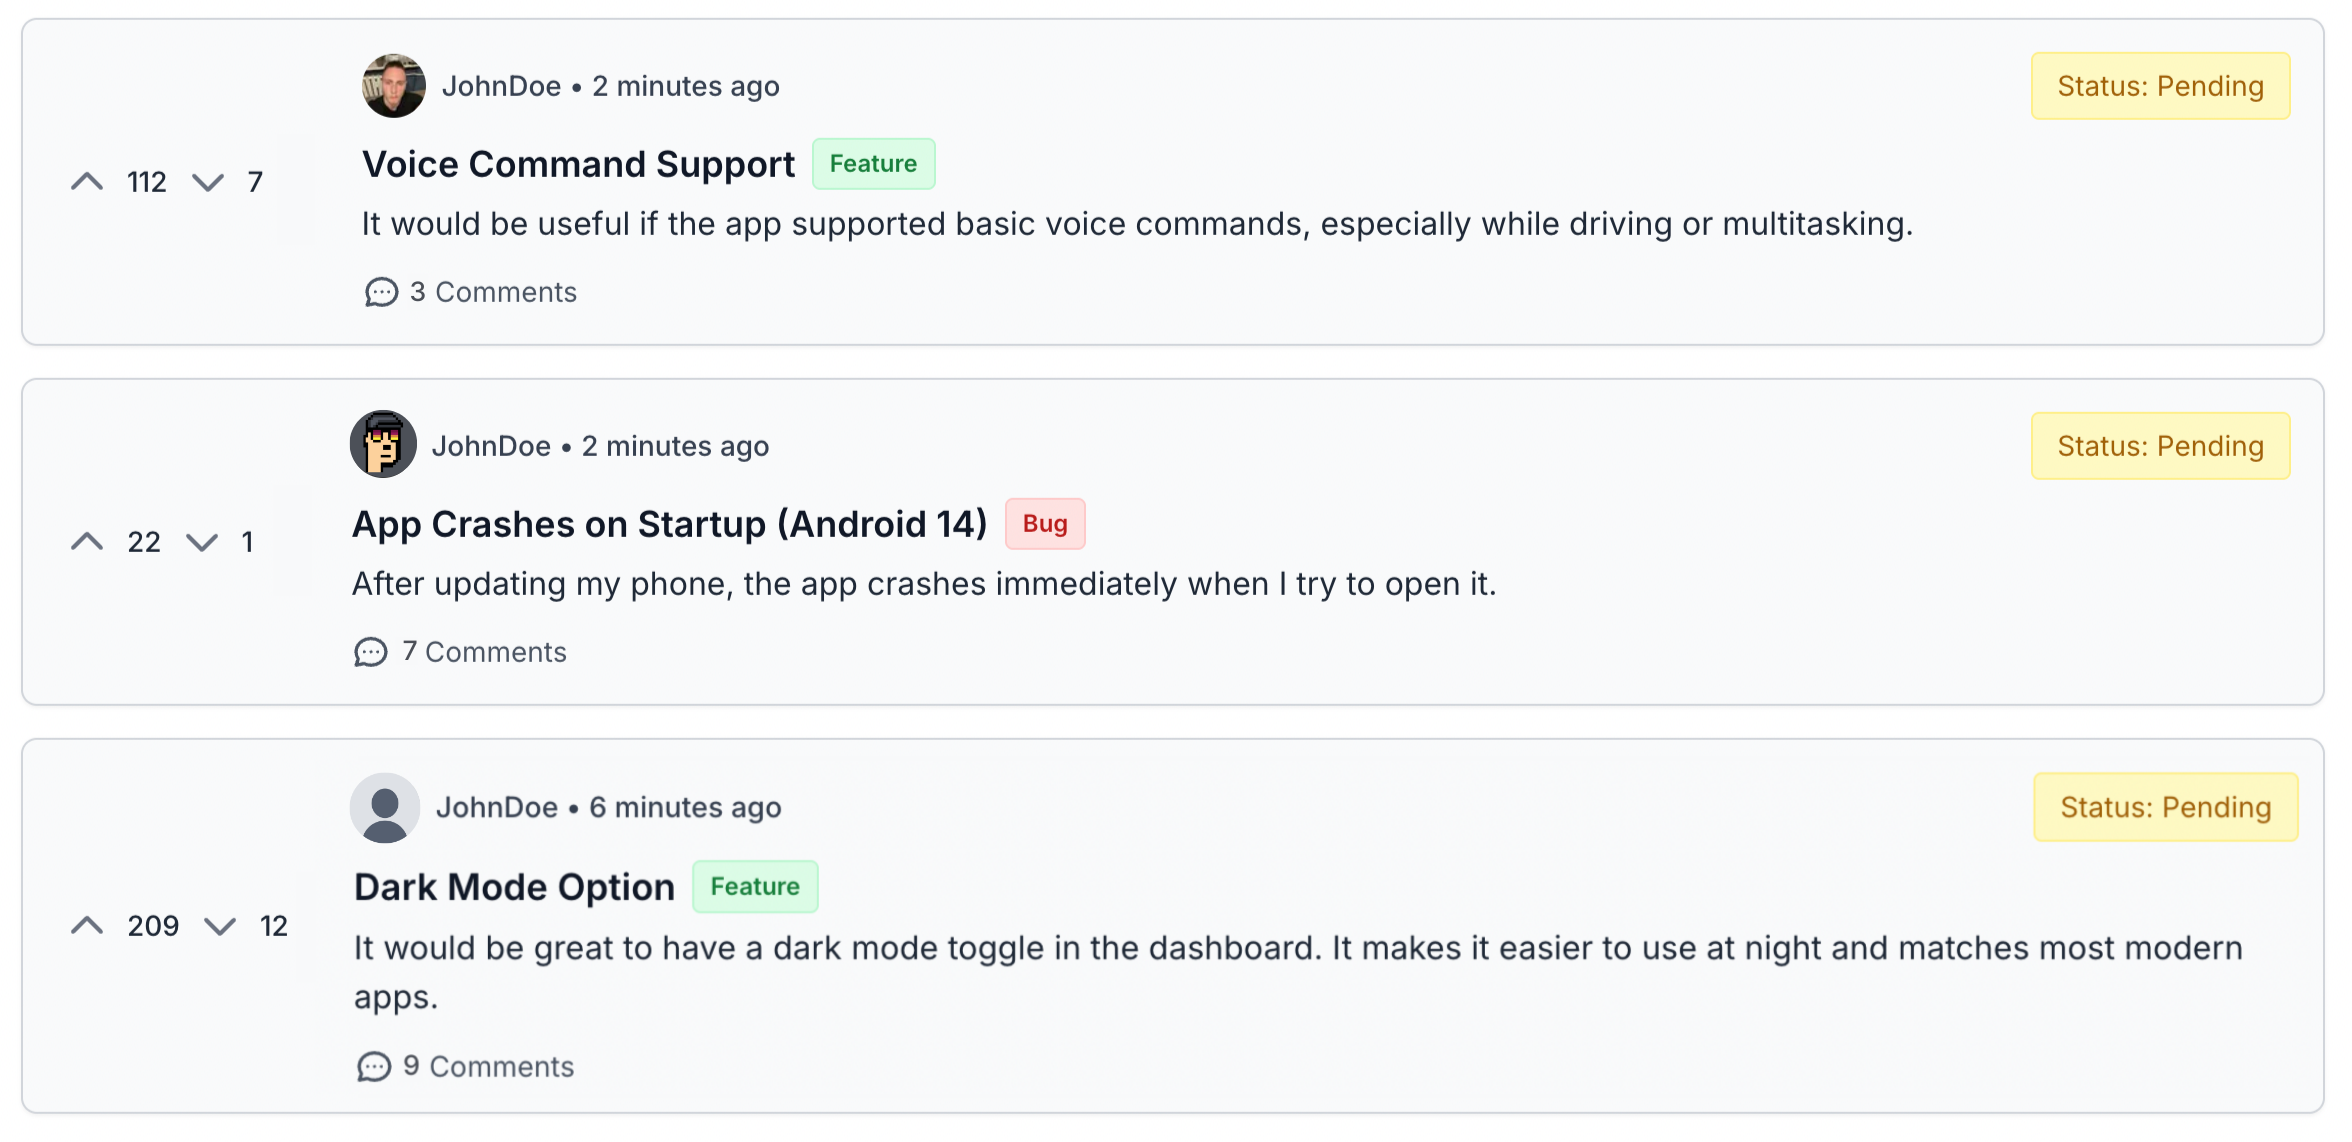The width and height of the screenshot is (2352, 1142).
Task: Open the Dark Mode Option title
Action: pos(515,887)
